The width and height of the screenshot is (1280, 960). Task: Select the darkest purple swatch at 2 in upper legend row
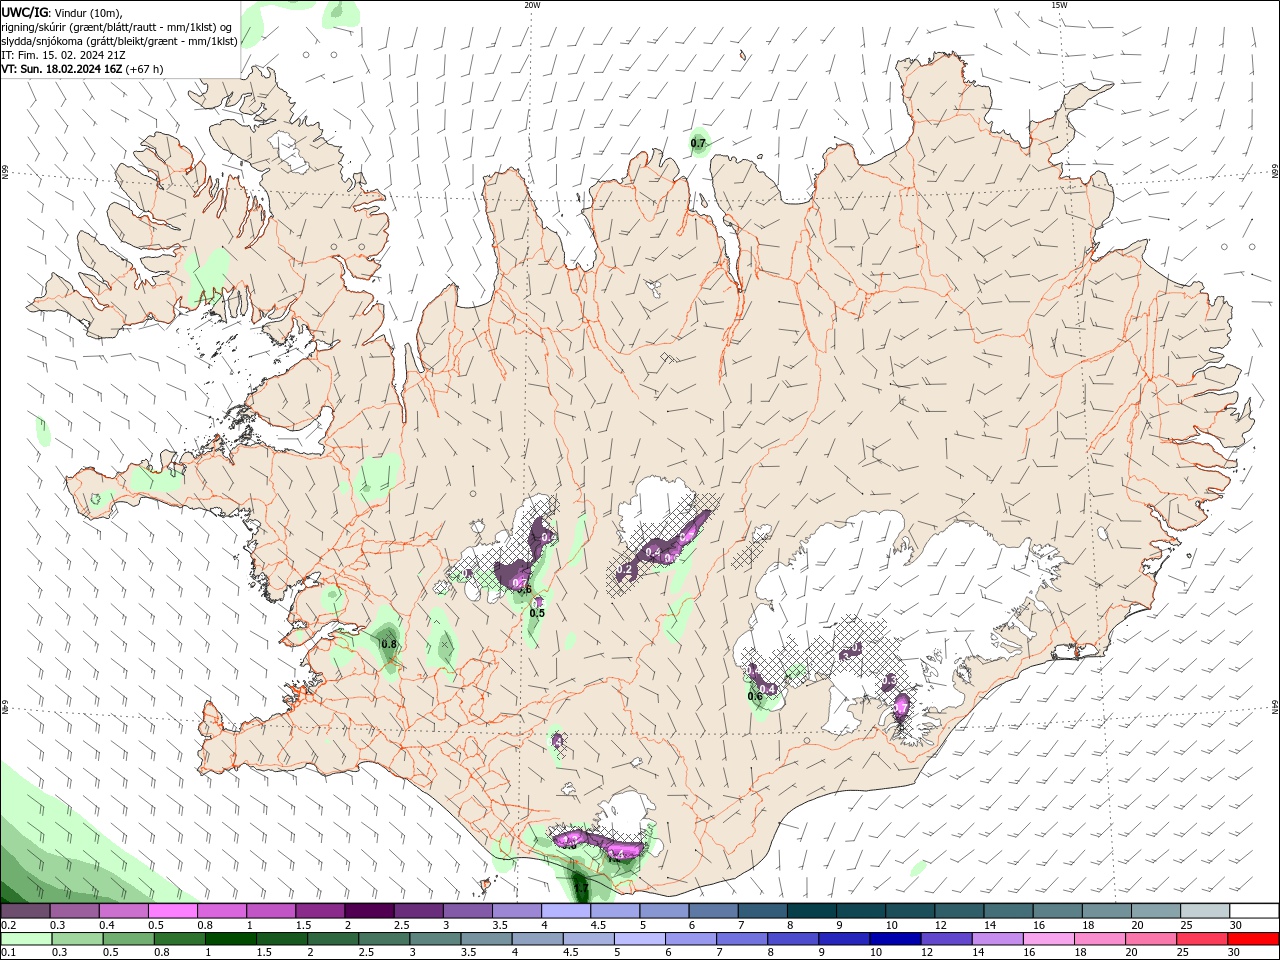tap(369, 911)
